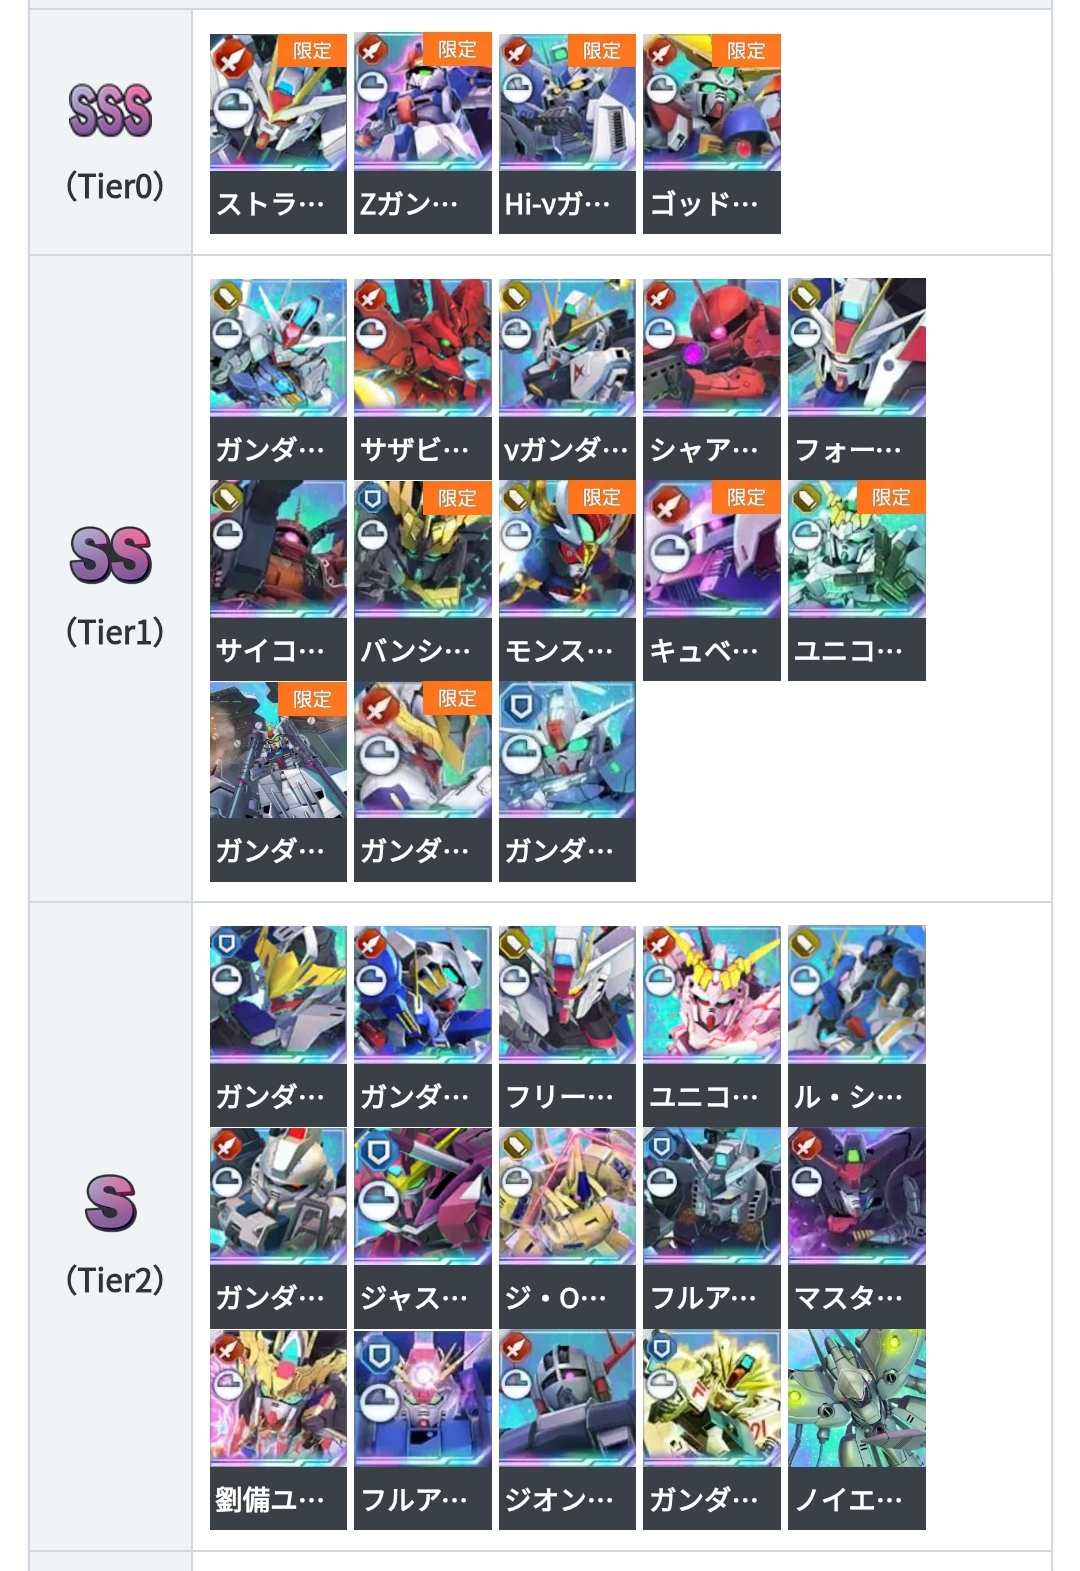Tap the green ノイエ… unit thumbnail
Viewport: 1080px width, 1571px height.
coord(856,1398)
